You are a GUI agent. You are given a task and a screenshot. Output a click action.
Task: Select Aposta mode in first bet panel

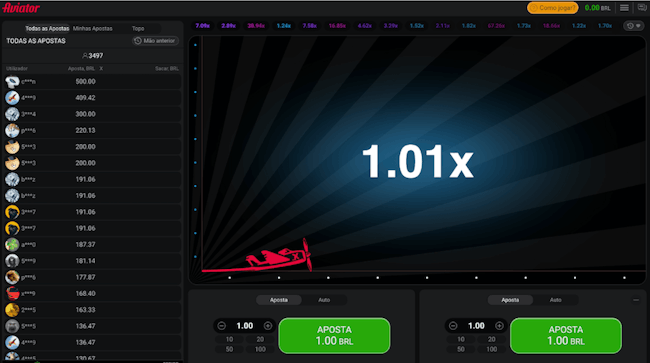[279, 300]
